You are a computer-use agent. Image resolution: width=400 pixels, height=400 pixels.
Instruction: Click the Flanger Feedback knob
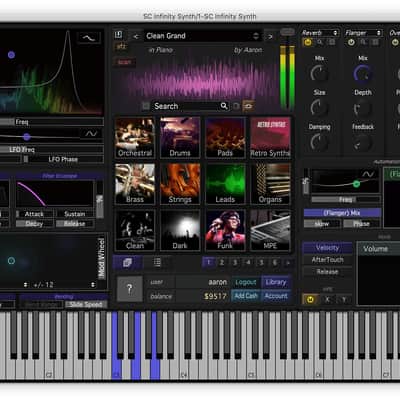coord(363,142)
